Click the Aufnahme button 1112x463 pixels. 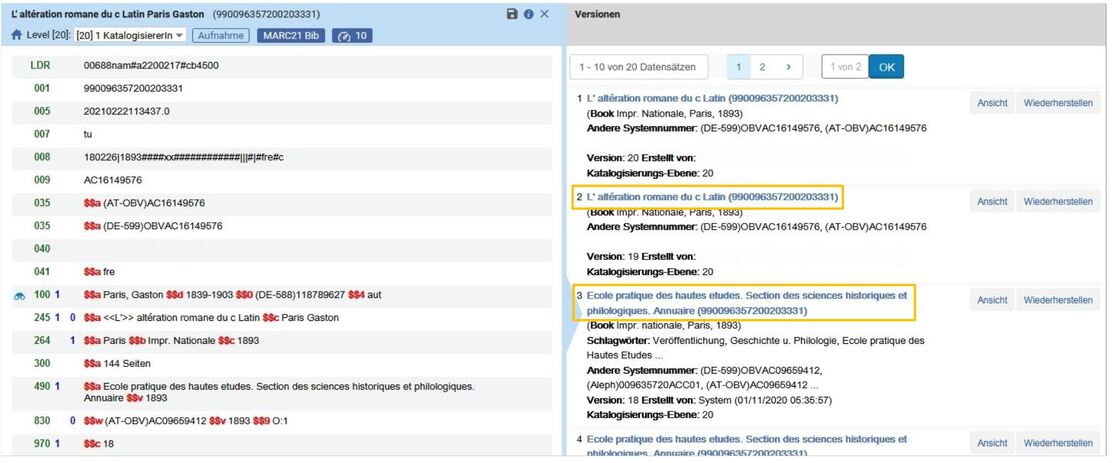tap(221, 35)
